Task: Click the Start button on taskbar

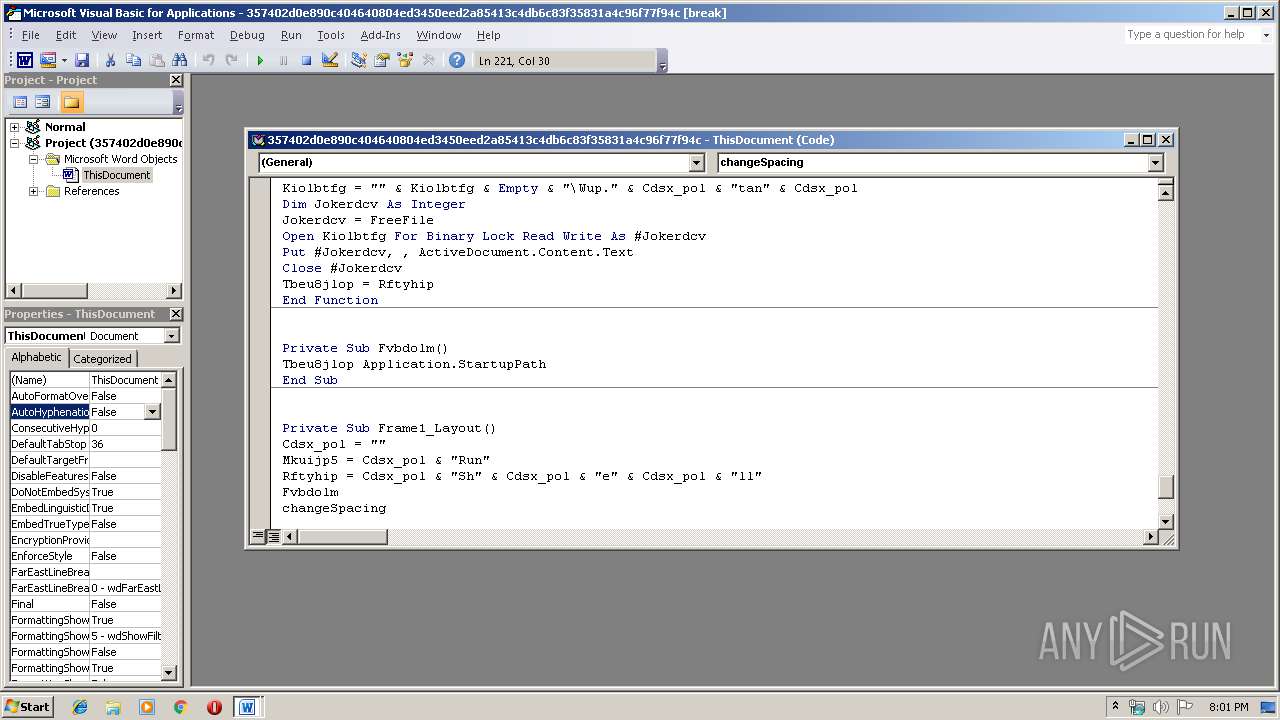Action: point(28,707)
